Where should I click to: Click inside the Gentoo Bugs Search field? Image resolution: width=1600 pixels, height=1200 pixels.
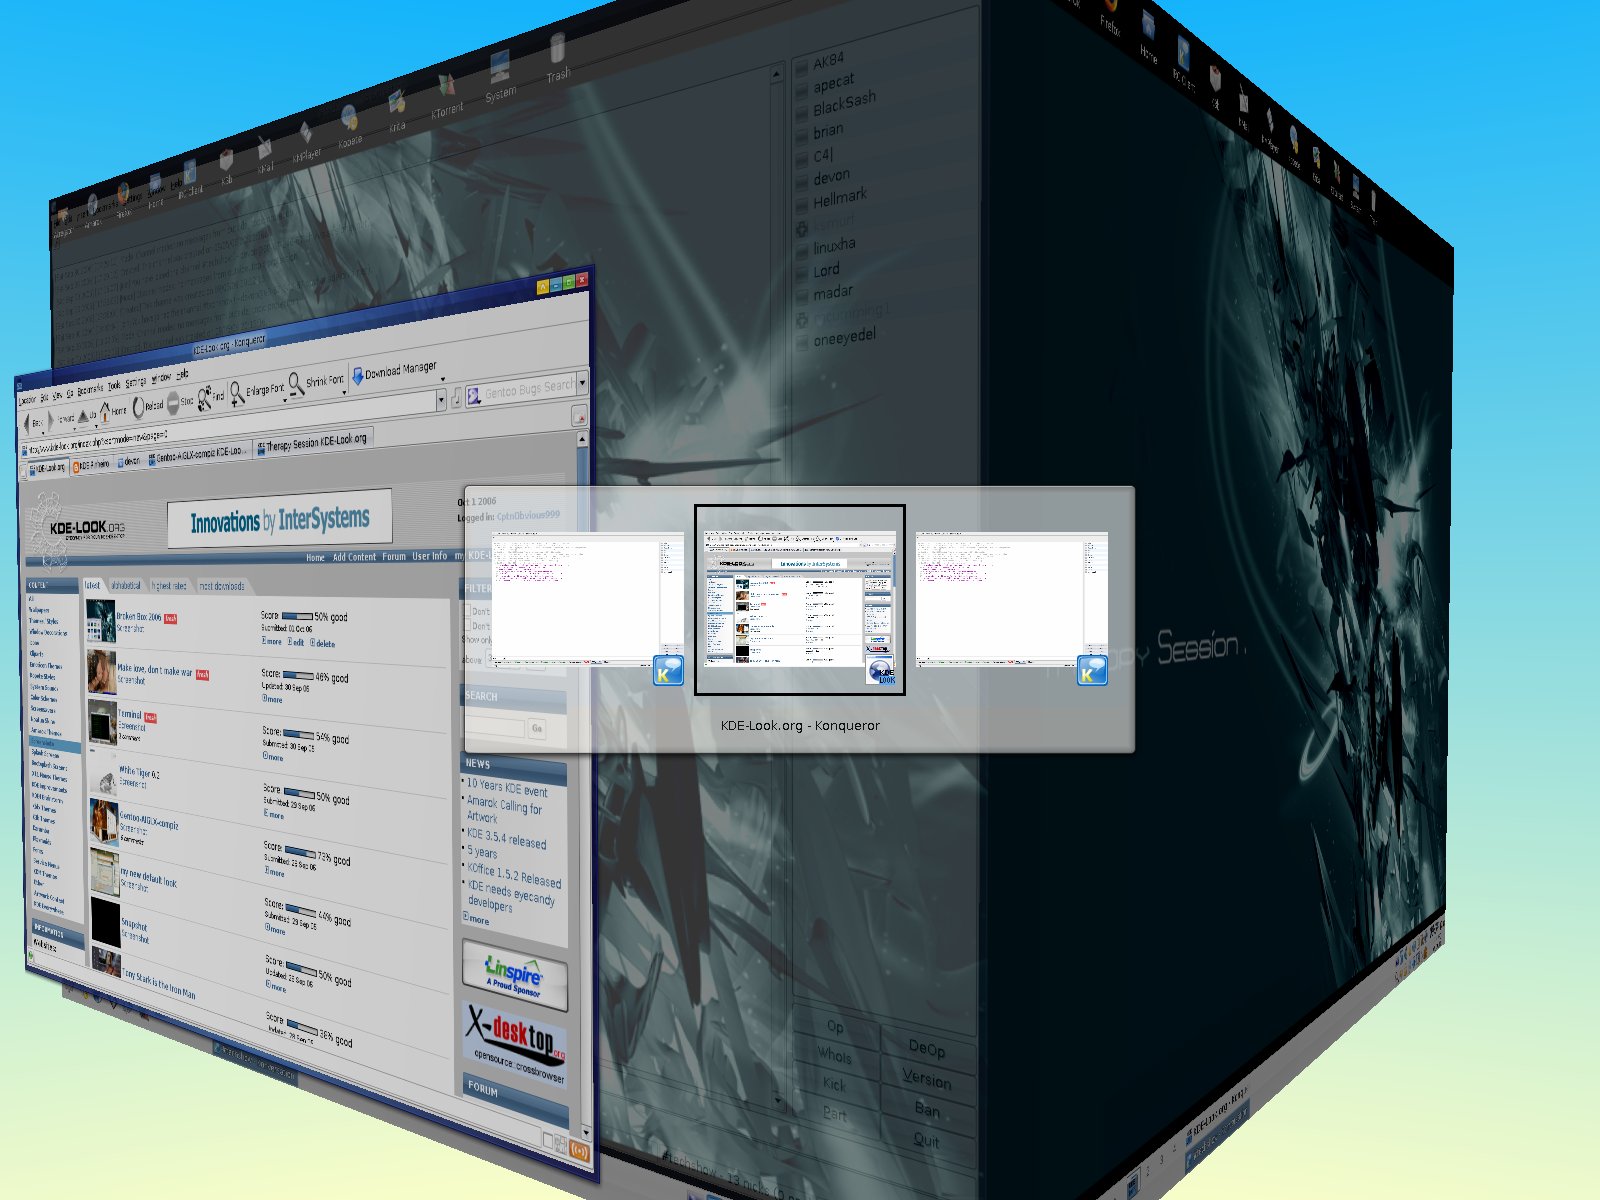pos(530,387)
